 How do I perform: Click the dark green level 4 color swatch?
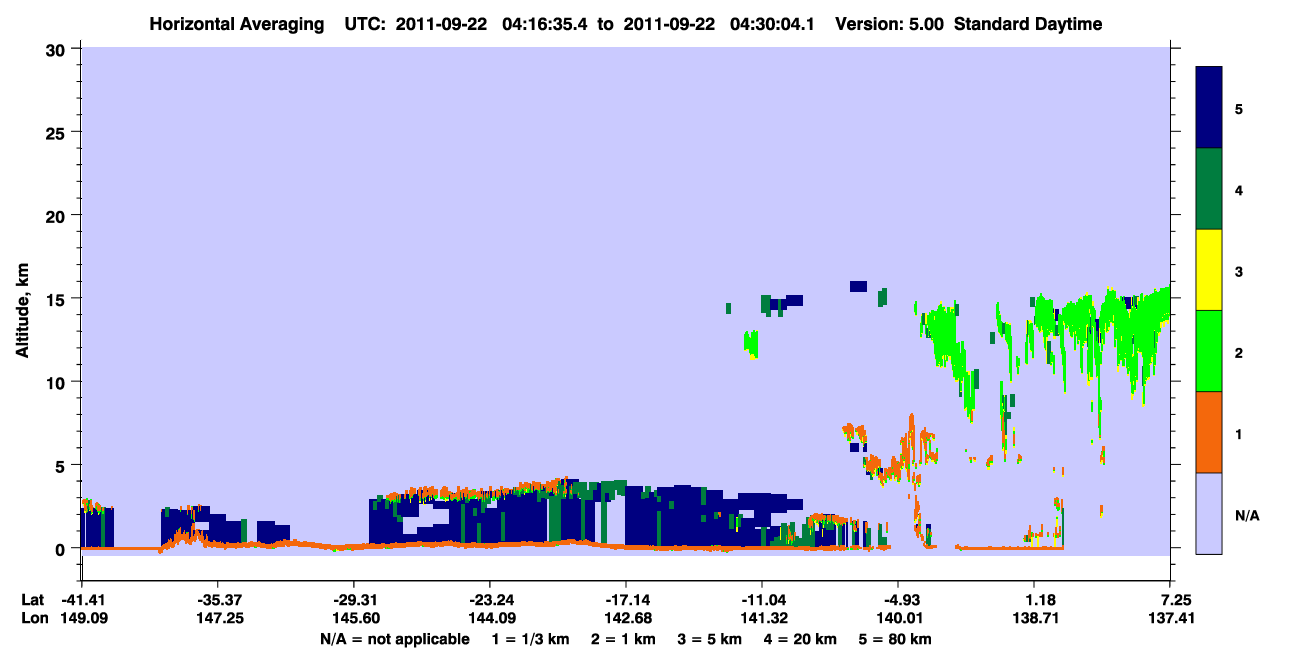[x=1209, y=189]
